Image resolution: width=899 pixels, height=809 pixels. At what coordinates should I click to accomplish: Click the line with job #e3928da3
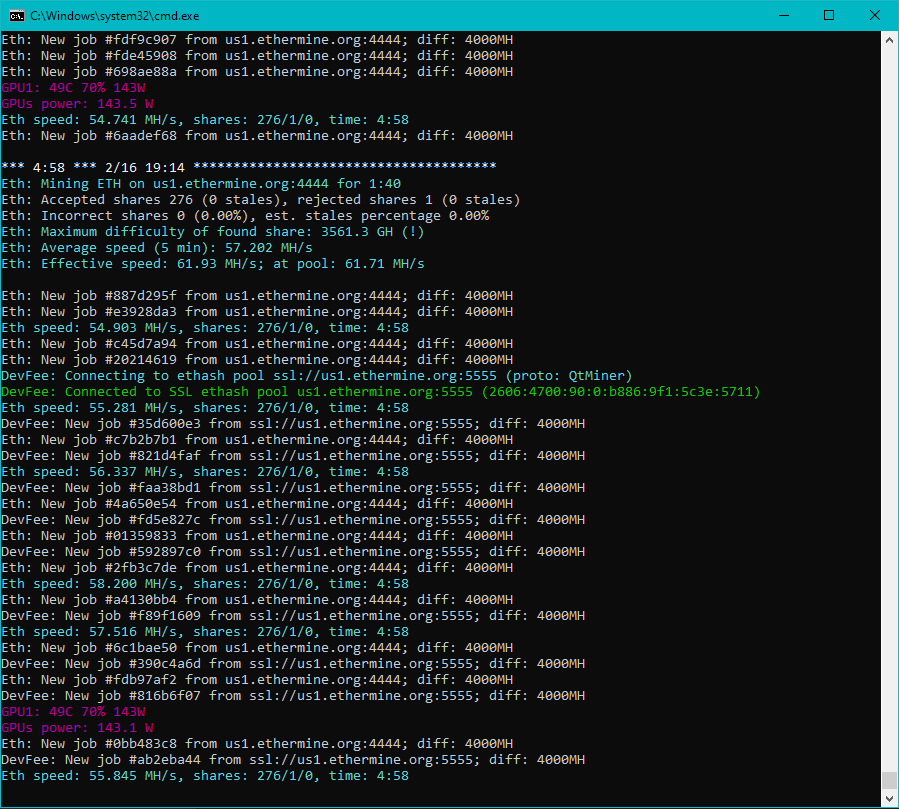tap(257, 311)
